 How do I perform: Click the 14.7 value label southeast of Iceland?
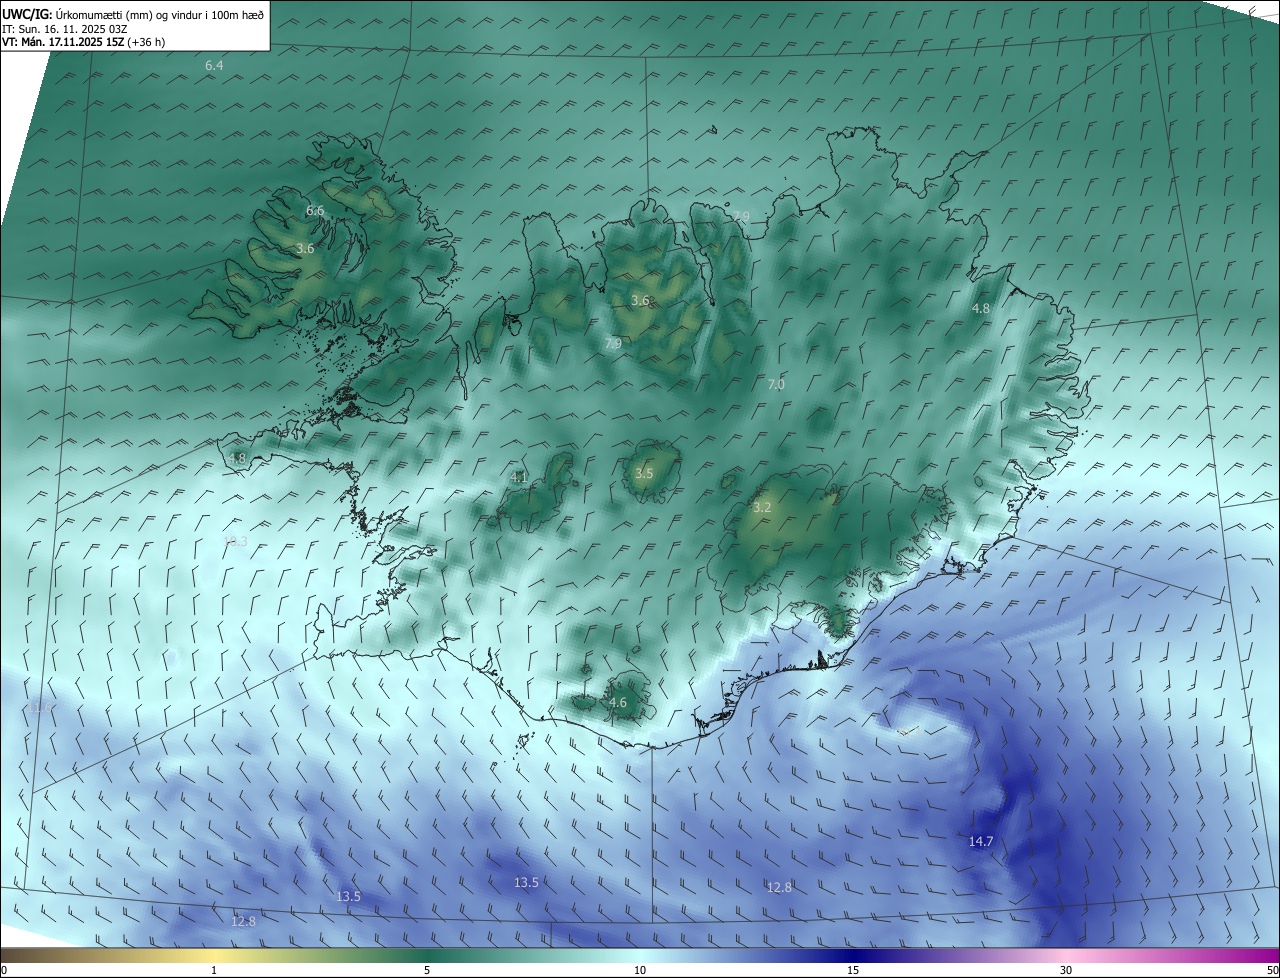click(981, 842)
